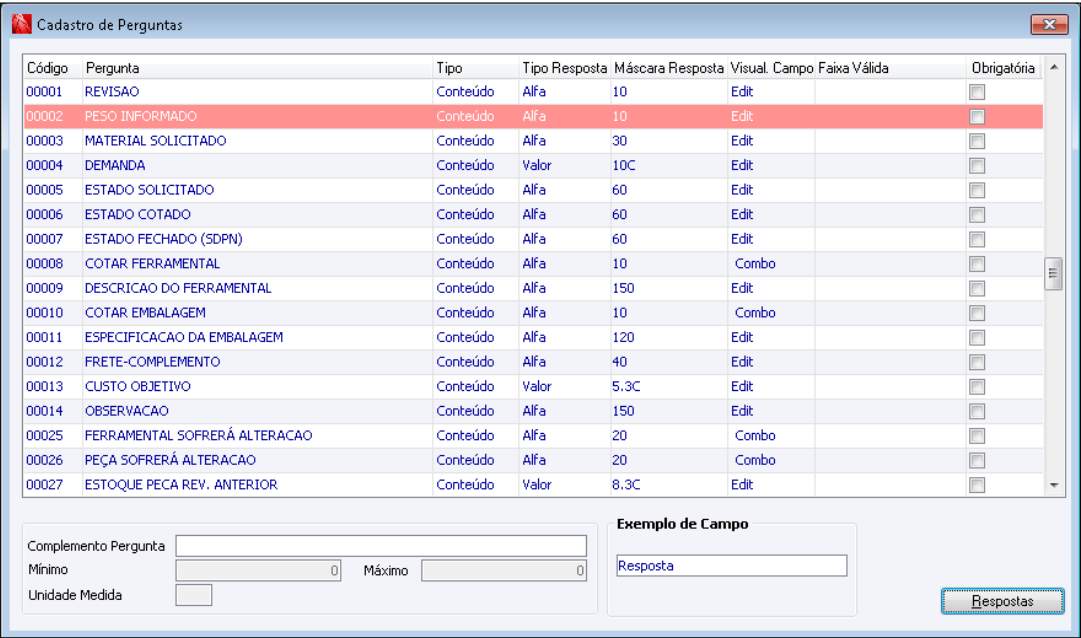Screen dimensions: 1081x638
Task: Tick Obrigatória for ESTOQUE PECA REV. ANTERIOR
Action: coord(977,485)
